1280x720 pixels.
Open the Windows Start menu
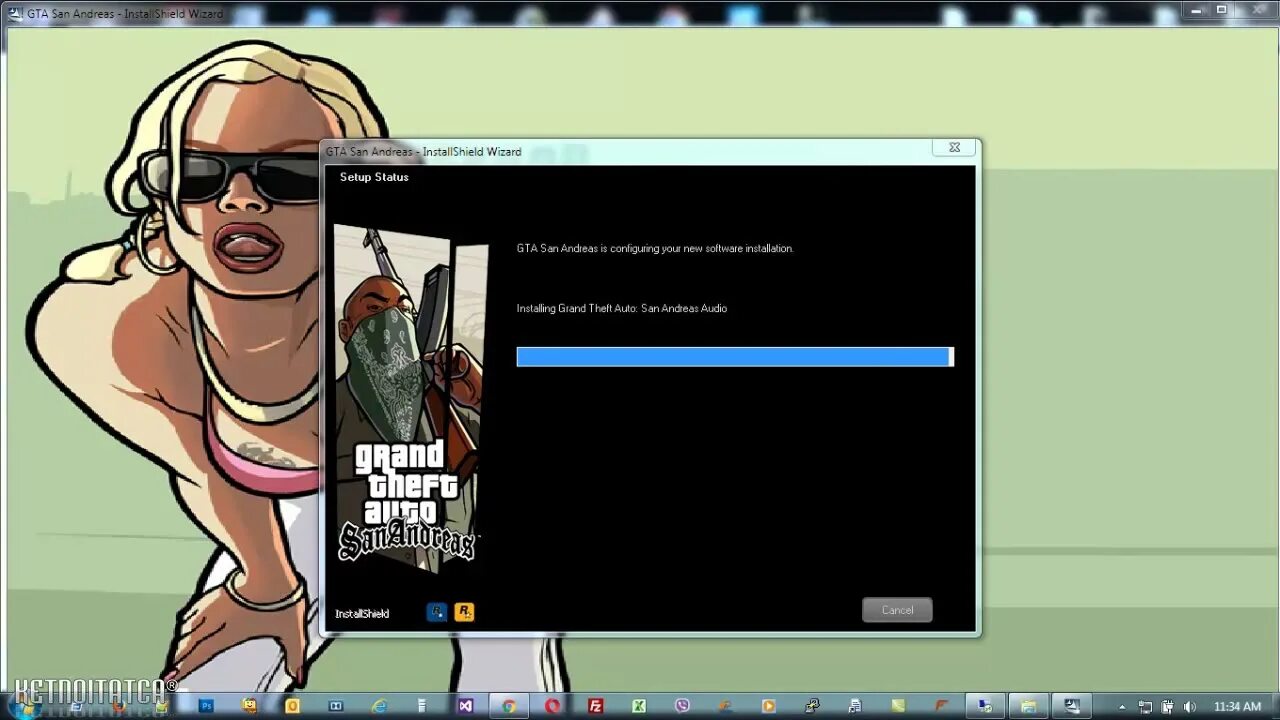26,706
